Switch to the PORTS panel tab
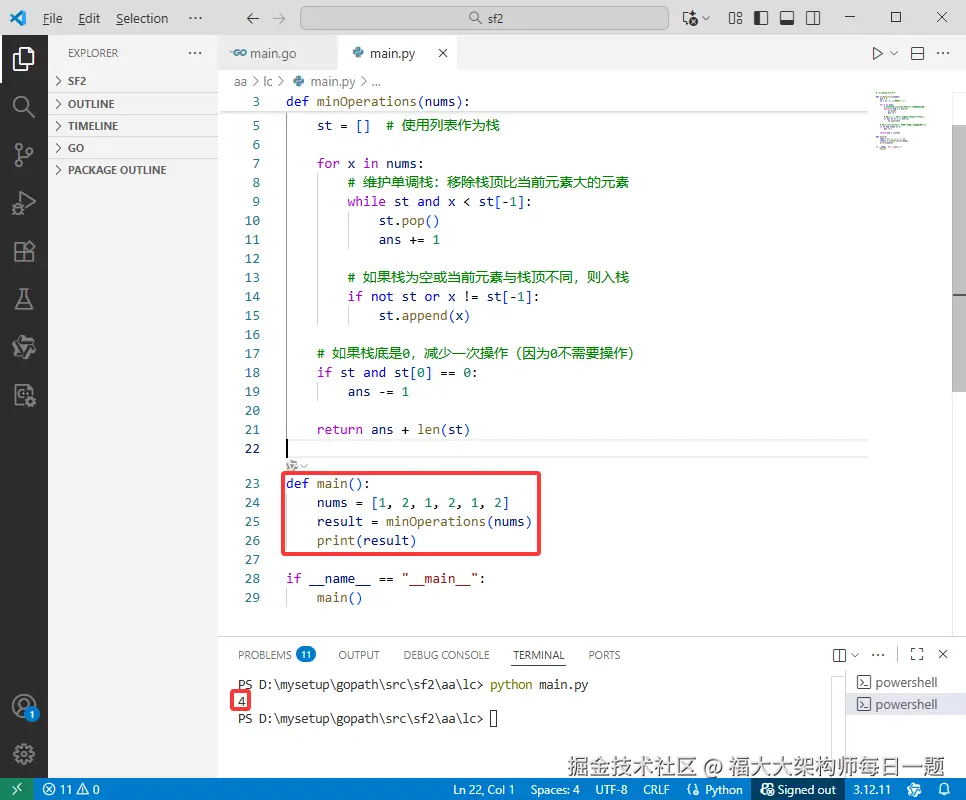 604,655
